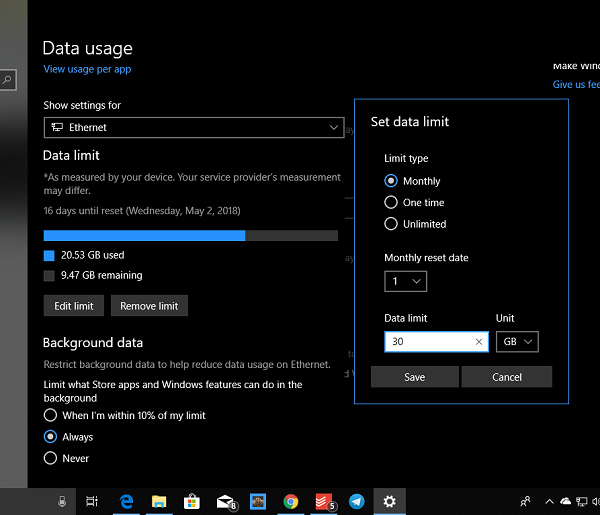Viewport: 600px width, 515px height.
Task: Open Todoist taskbar icon with badge
Action: pos(324,502)
